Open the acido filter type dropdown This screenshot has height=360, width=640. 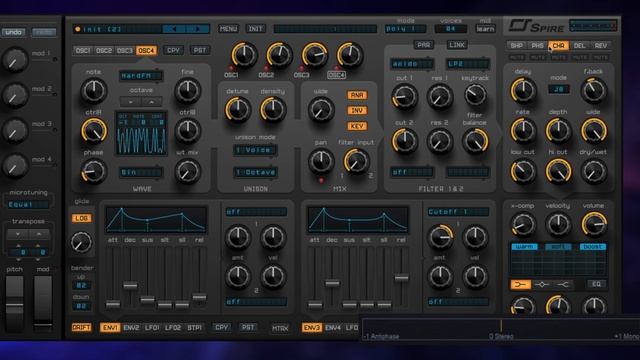(412, 64)
